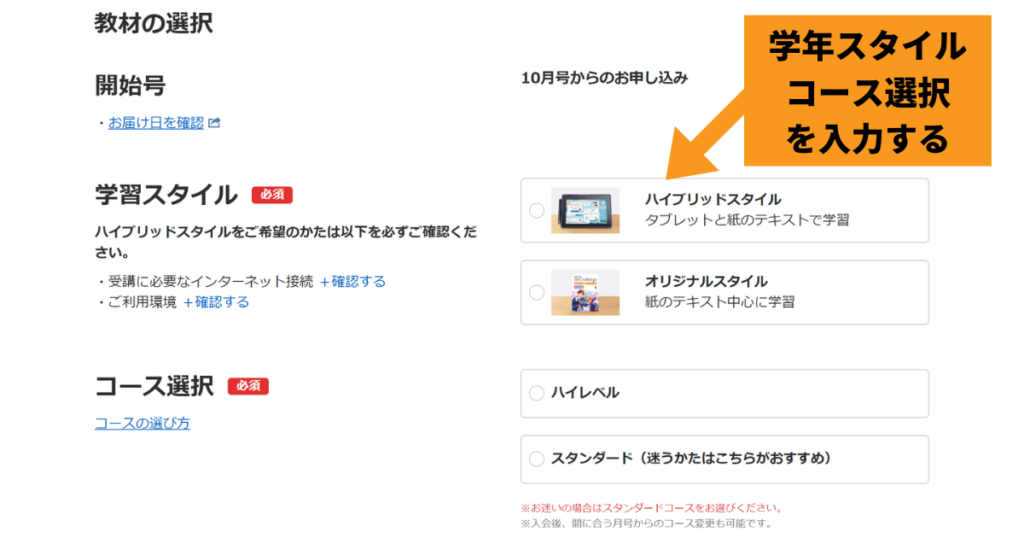Click the textbook thumbnail for オリジナルスタイル

pyautogui.click(x=585, y=293)
